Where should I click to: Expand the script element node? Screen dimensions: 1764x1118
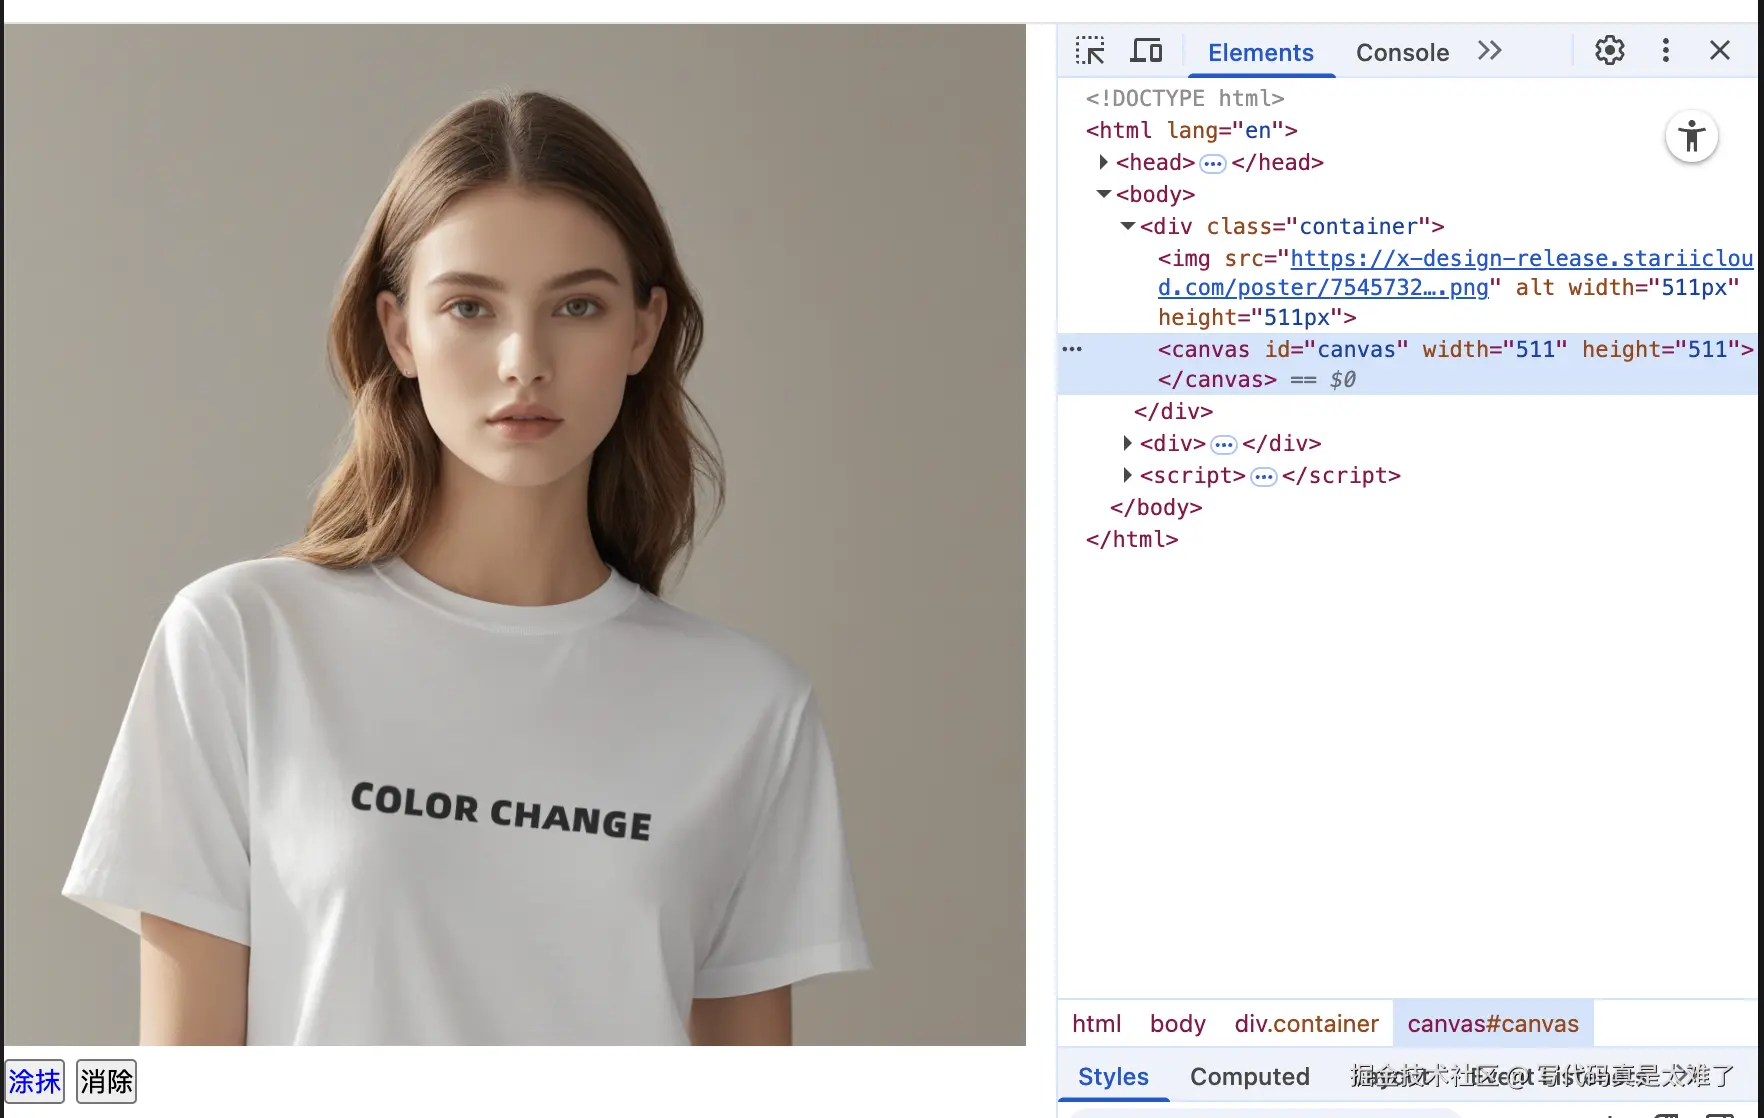(1127, 475)
